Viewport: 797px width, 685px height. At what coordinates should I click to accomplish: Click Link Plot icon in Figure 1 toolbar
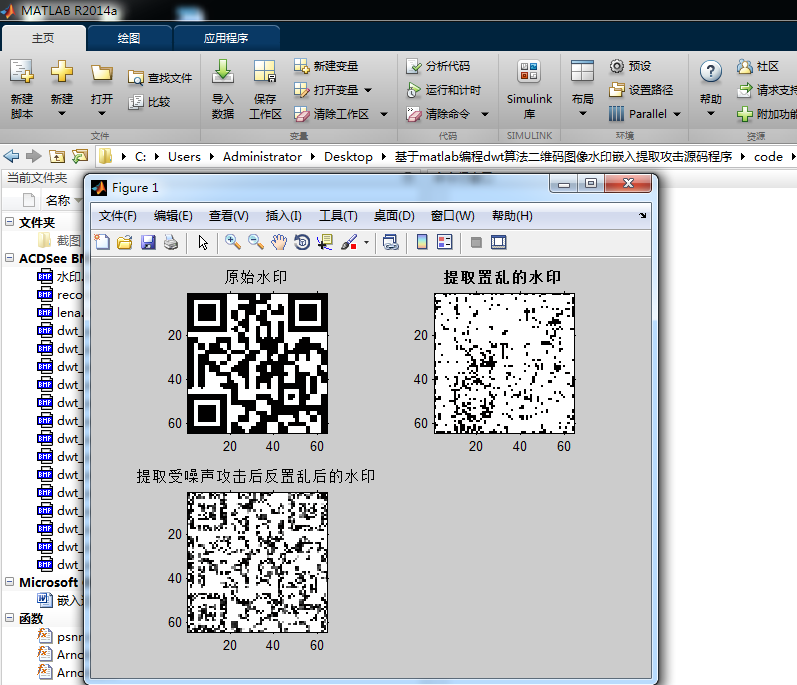[x=390, y=242]
